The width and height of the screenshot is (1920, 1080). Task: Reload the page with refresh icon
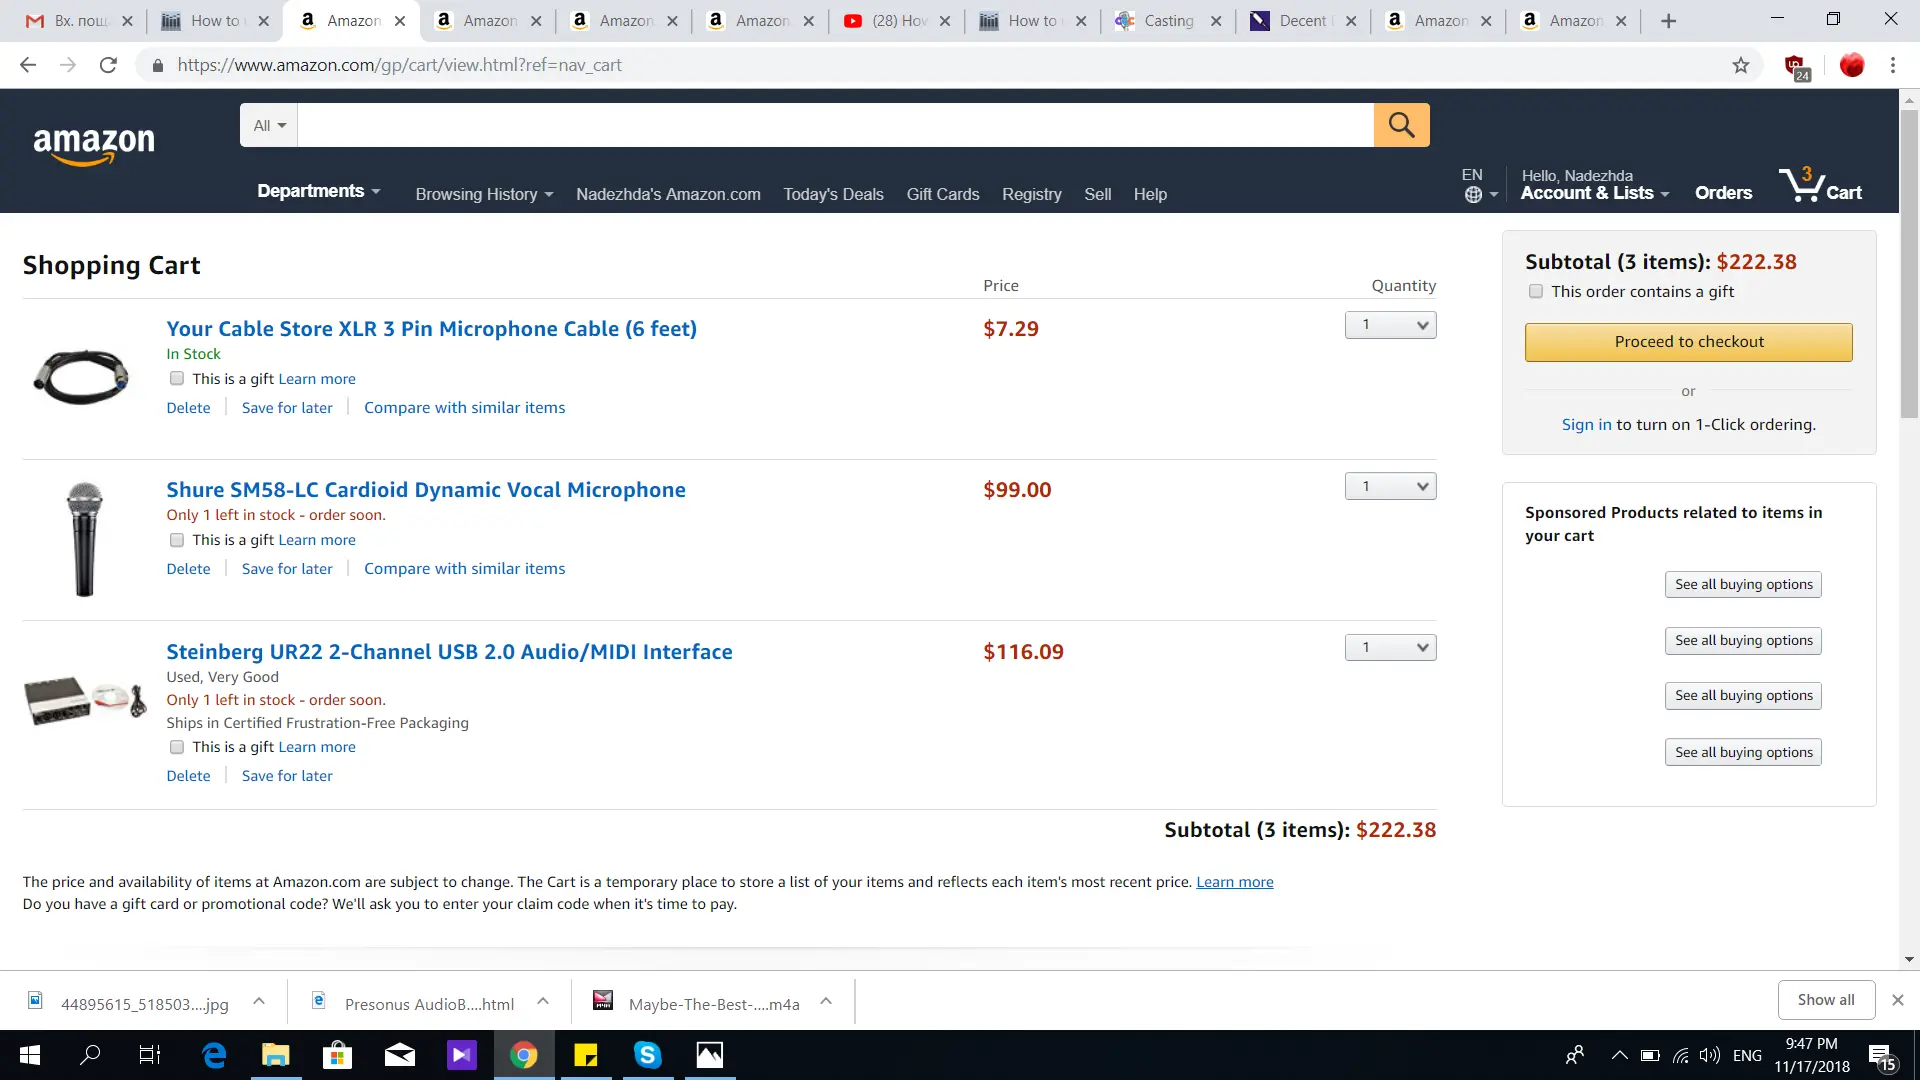[x=108, y=65]
